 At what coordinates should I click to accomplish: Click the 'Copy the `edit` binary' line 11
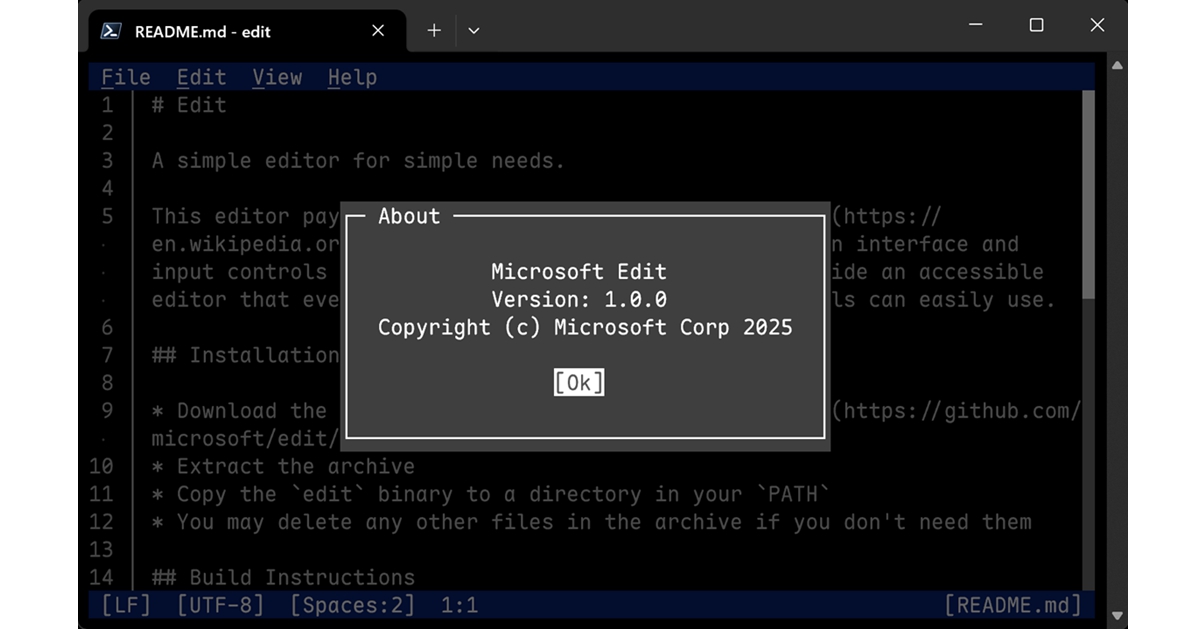[491, 494]
